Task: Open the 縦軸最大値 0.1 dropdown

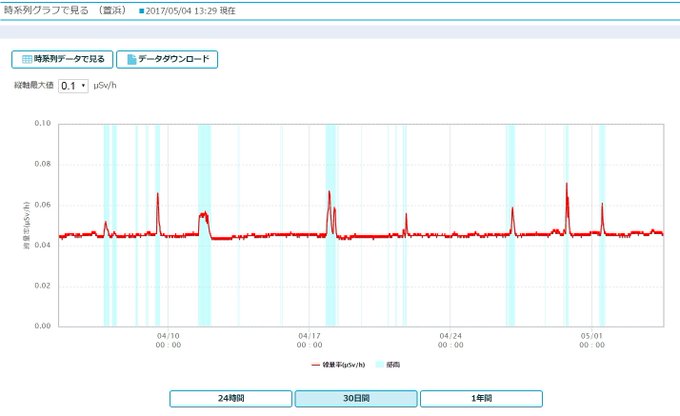Action: (x=73, y=86)
